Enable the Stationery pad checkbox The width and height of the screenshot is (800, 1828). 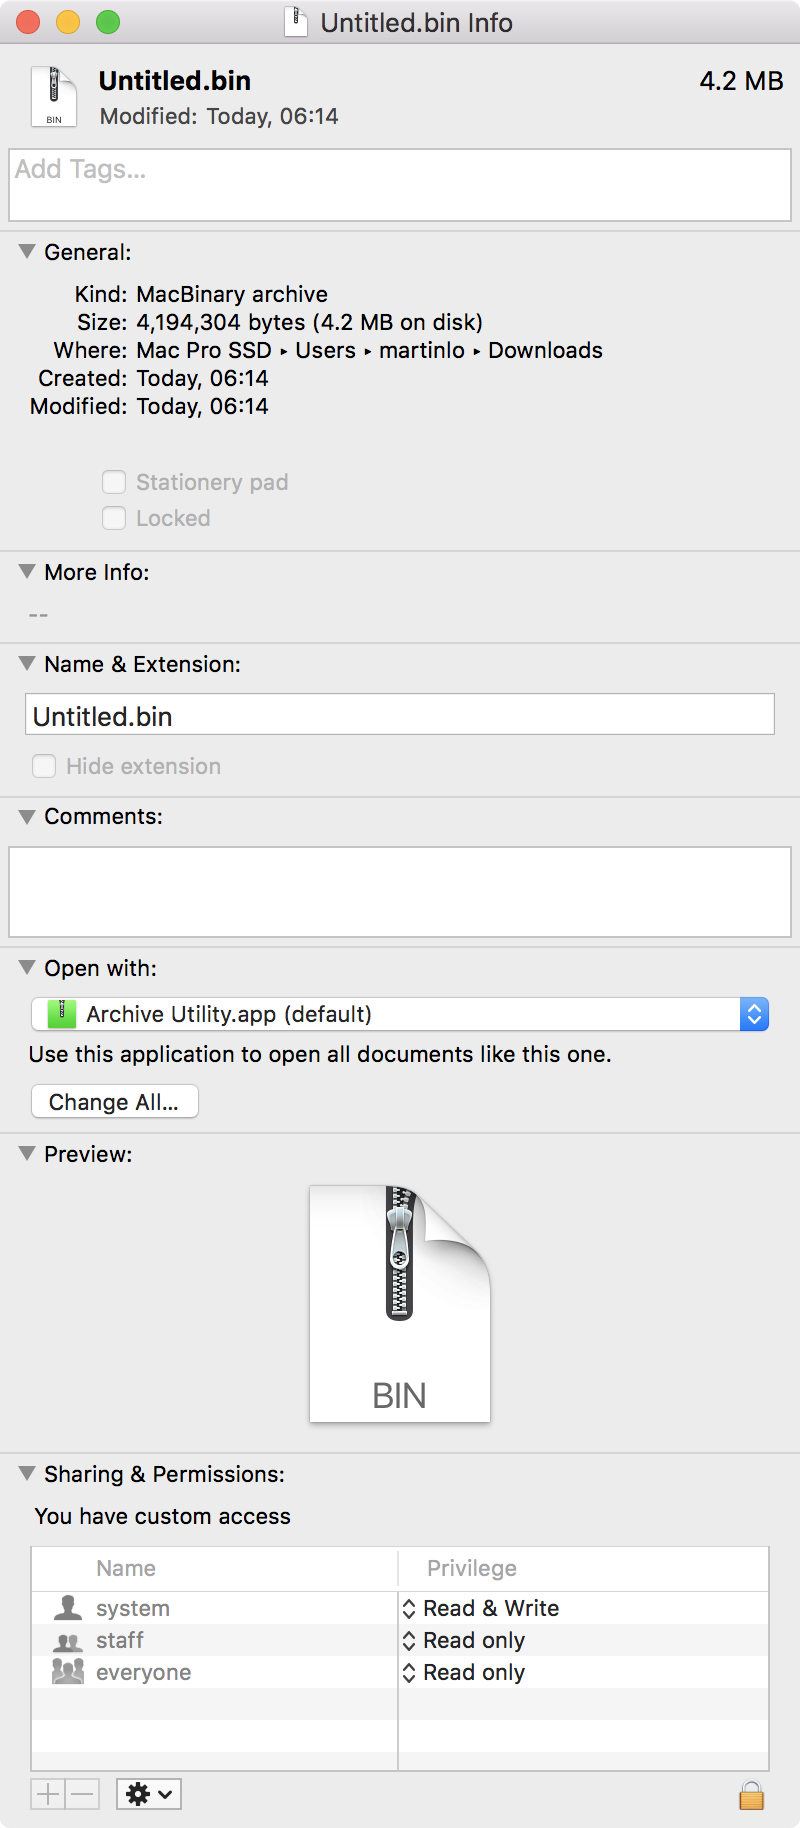[114, 482]
